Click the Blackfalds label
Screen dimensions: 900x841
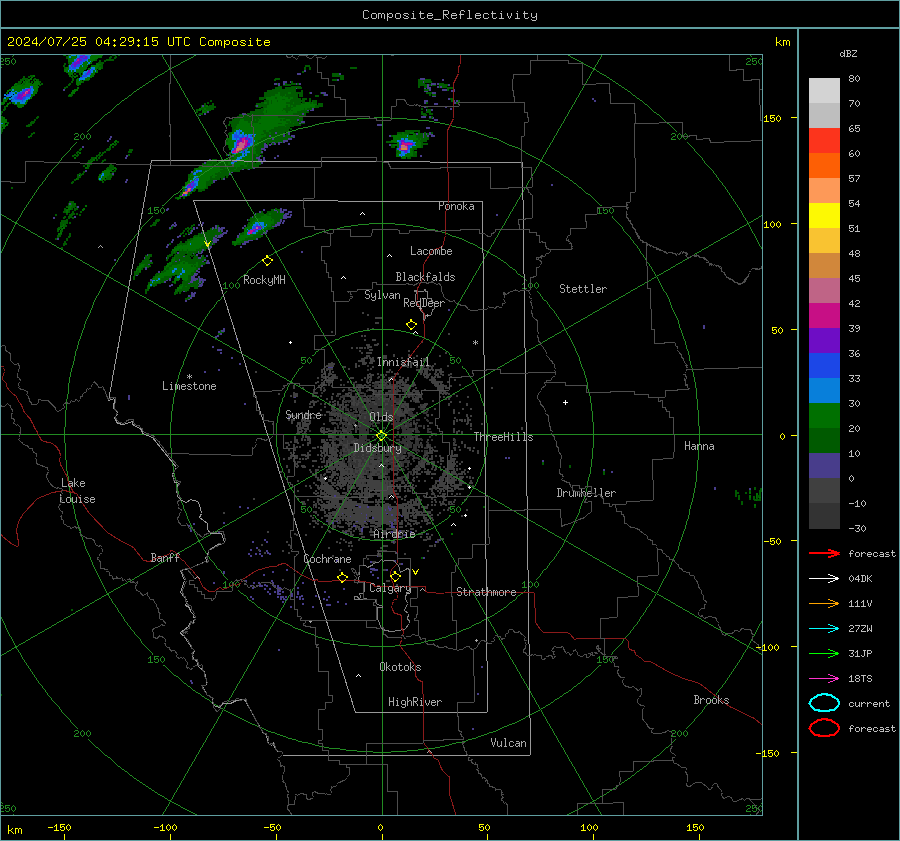point(425,277)
